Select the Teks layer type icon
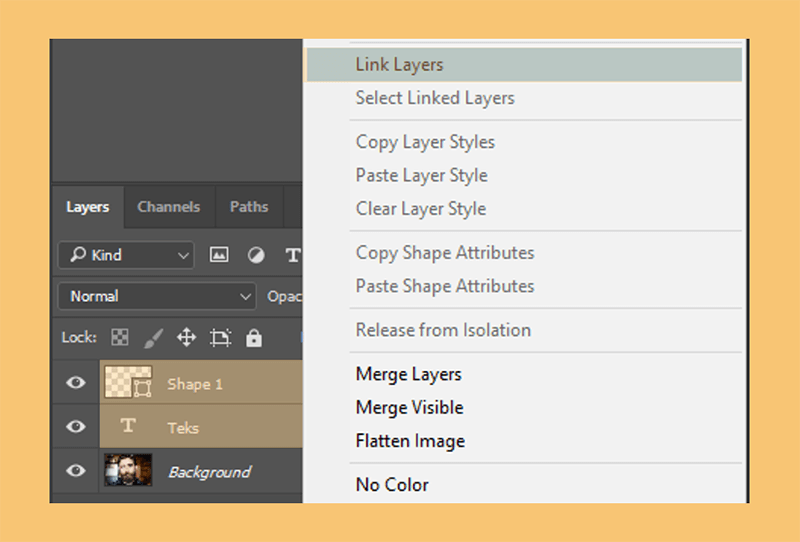The image size is (800, 542). (128, 425)
